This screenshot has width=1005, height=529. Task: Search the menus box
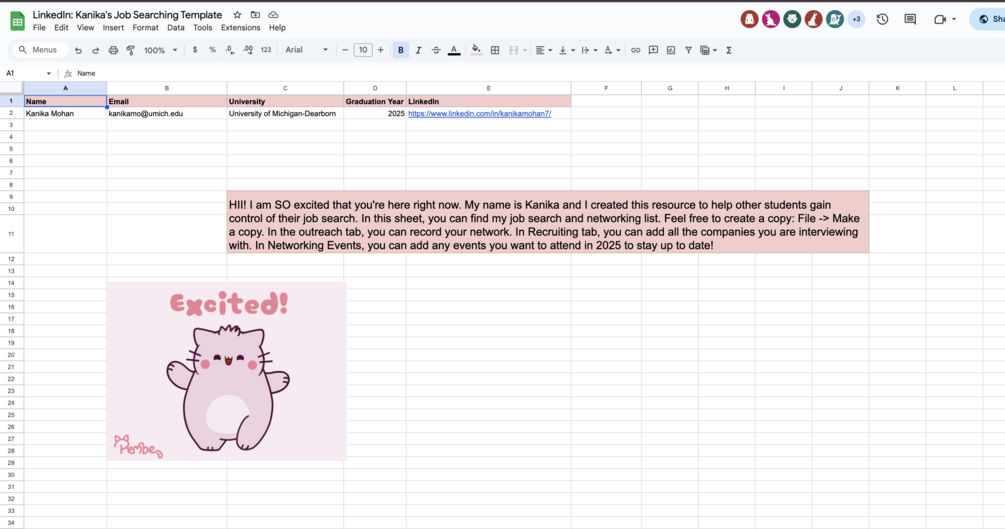pos(40,50)
